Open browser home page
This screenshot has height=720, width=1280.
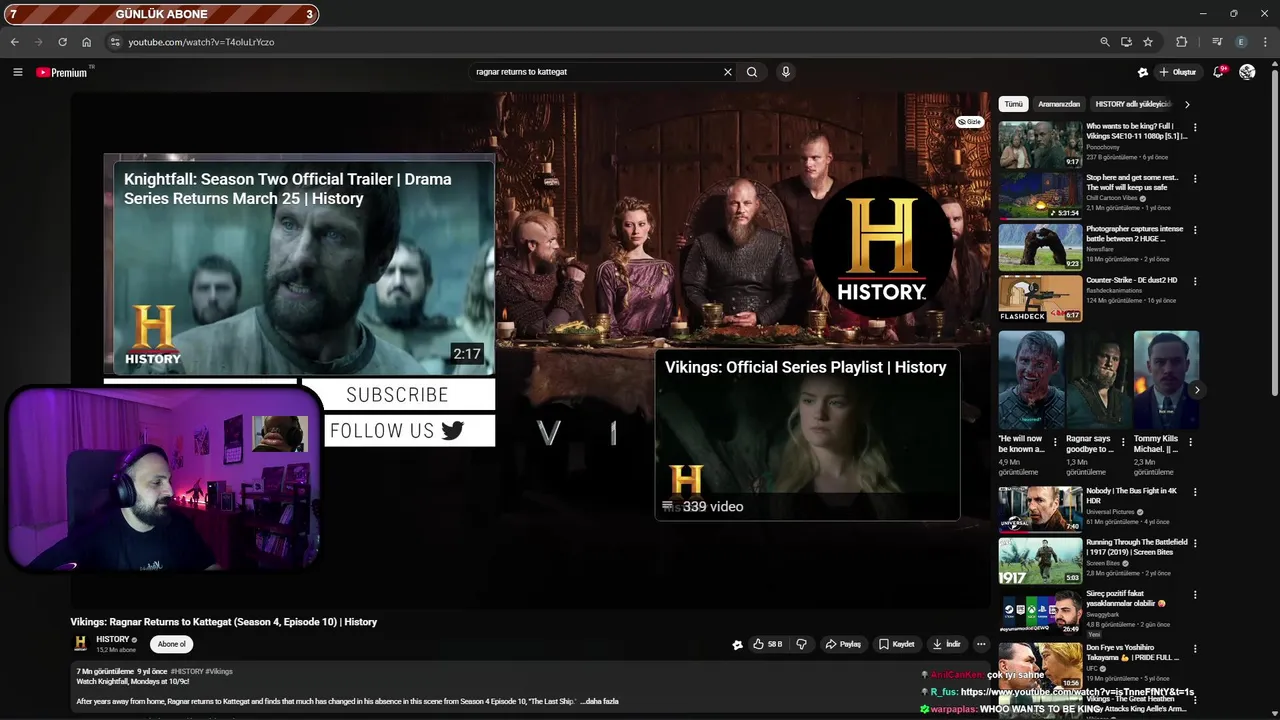[87, 42]
